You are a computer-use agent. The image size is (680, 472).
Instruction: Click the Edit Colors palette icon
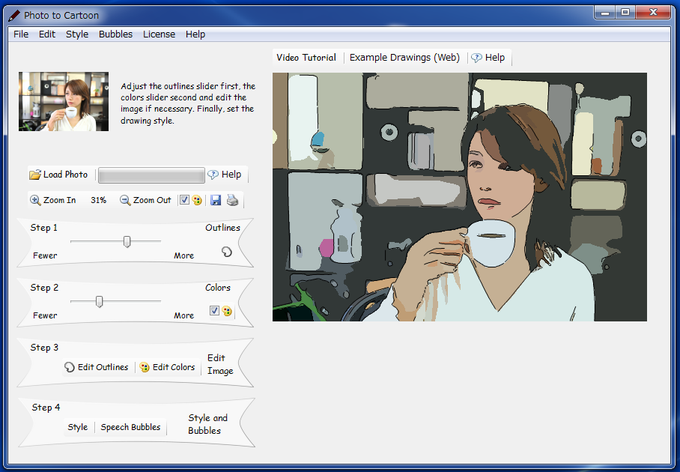[x=144, y=367]
